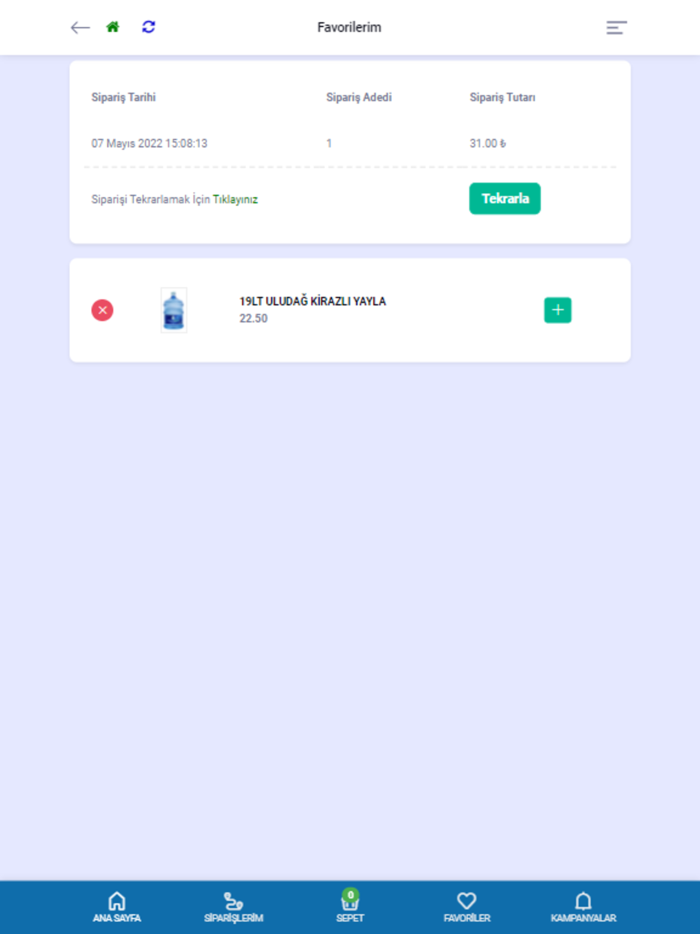700x934 pixels.
Task: Click the 19LT ULUDAĞ KİRAZLI YAYLA product name
Action: pyautogui.click(x=313, y=301)
